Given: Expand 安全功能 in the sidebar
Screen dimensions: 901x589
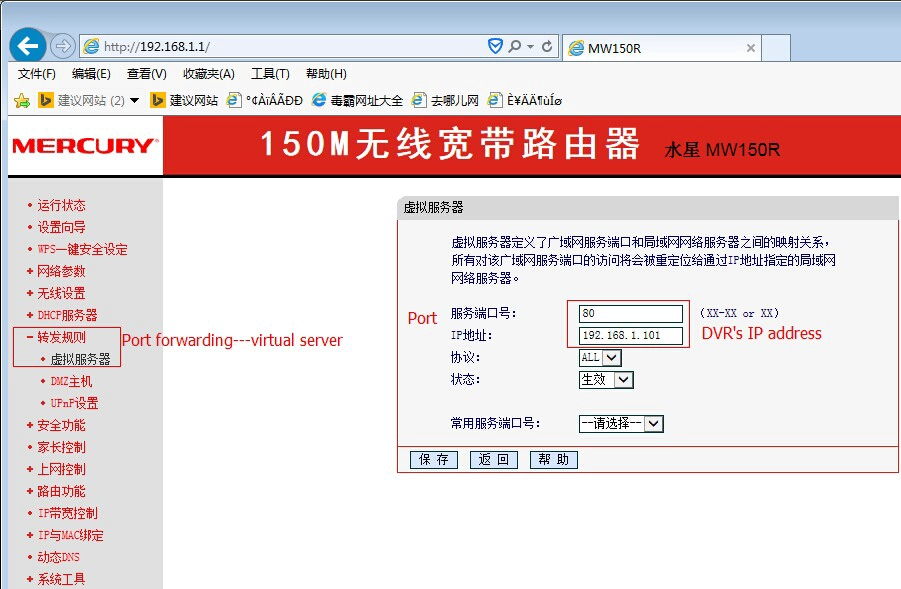Looking at the screenshot, I should click(61, 425).
